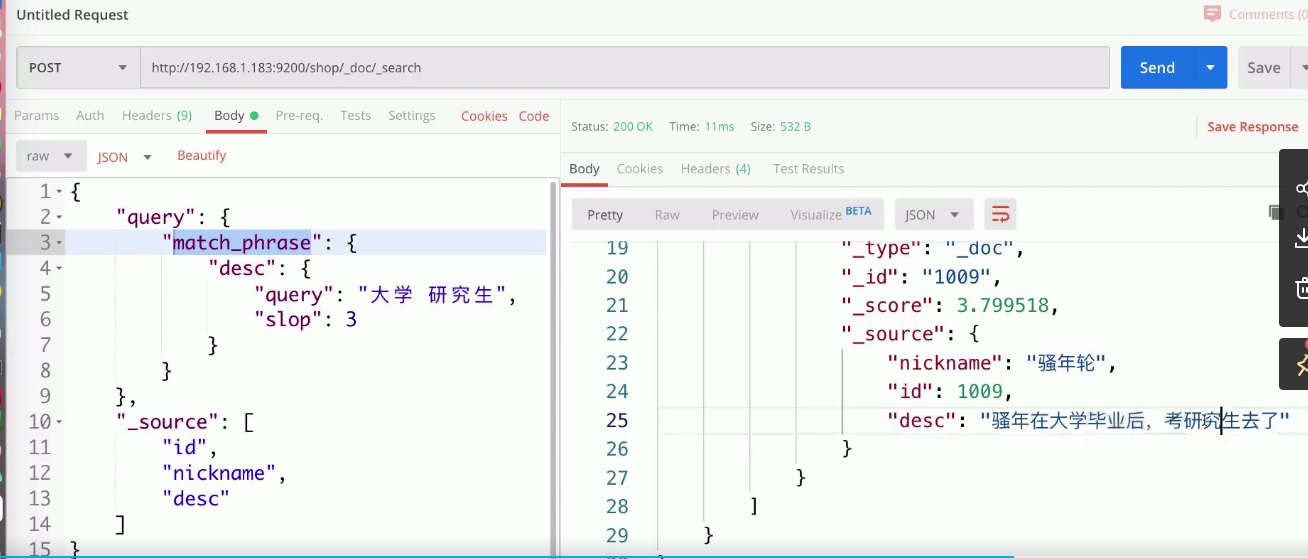Screen dimensions: 1308x559
Task: Select the request Body tab
Action: (236, 115)
